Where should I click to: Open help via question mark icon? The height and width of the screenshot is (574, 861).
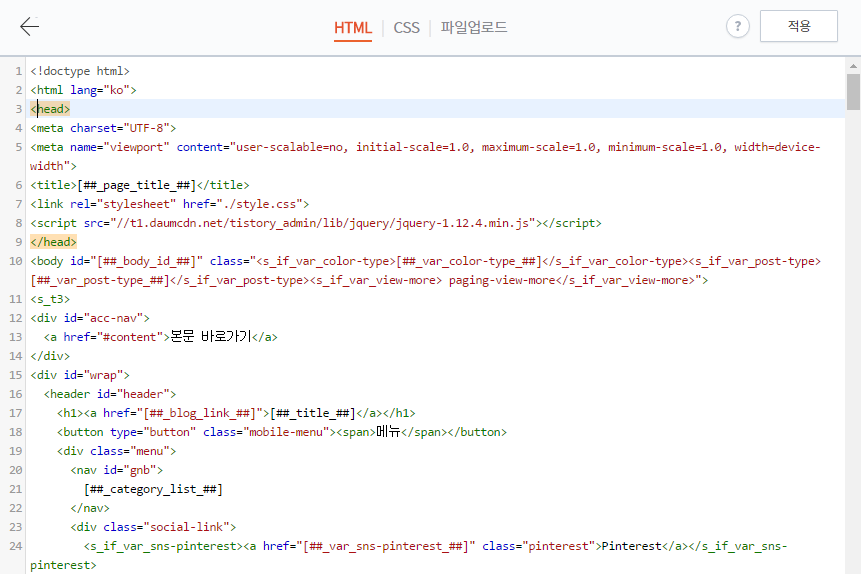[737, 26]
